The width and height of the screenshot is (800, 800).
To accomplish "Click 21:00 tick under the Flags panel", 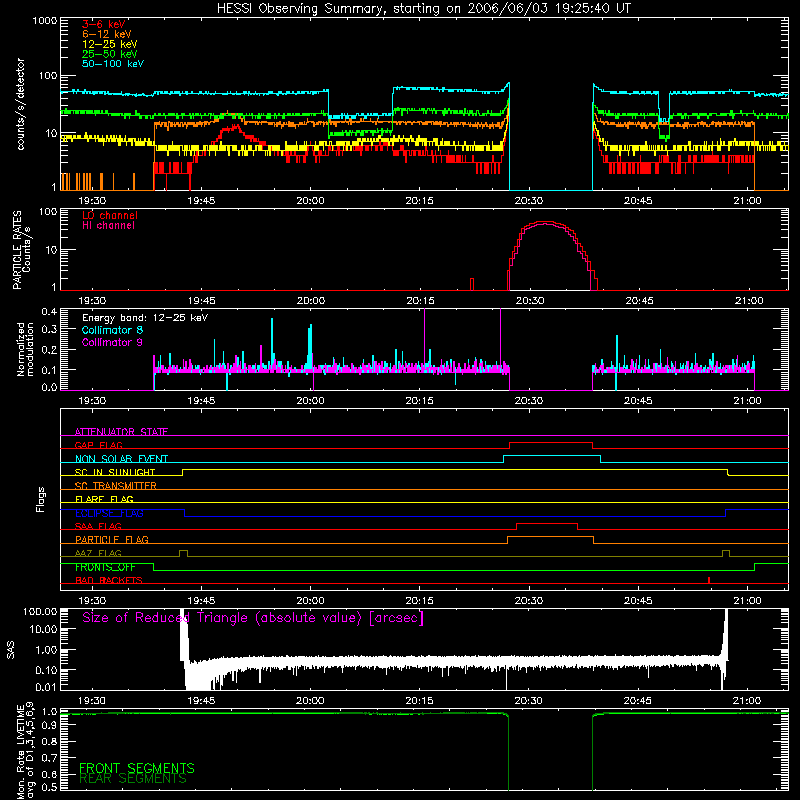I will click(747, 601).
